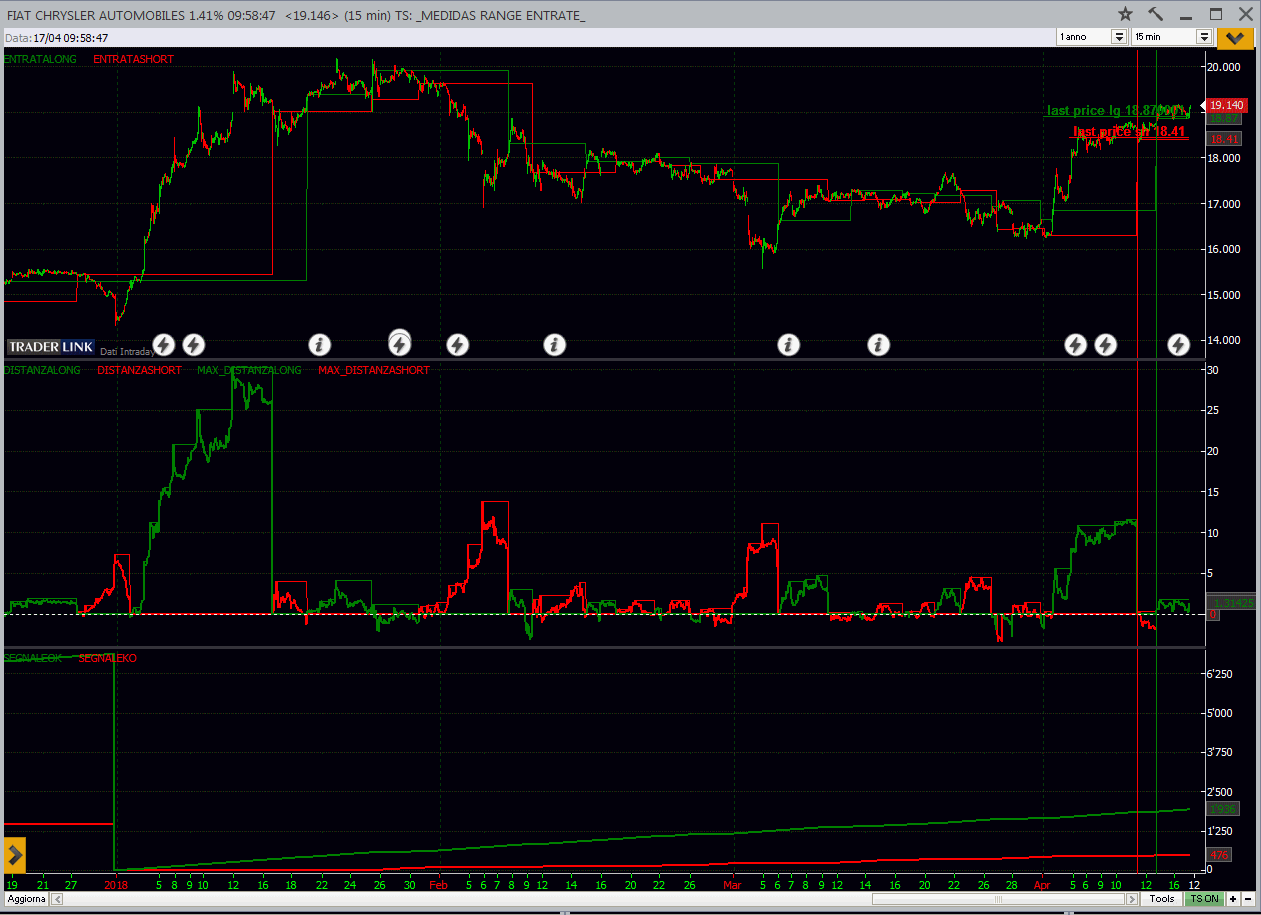1261x915 pixels.
Task: Open settings with the hammer icon
Action: point(1156,14)
